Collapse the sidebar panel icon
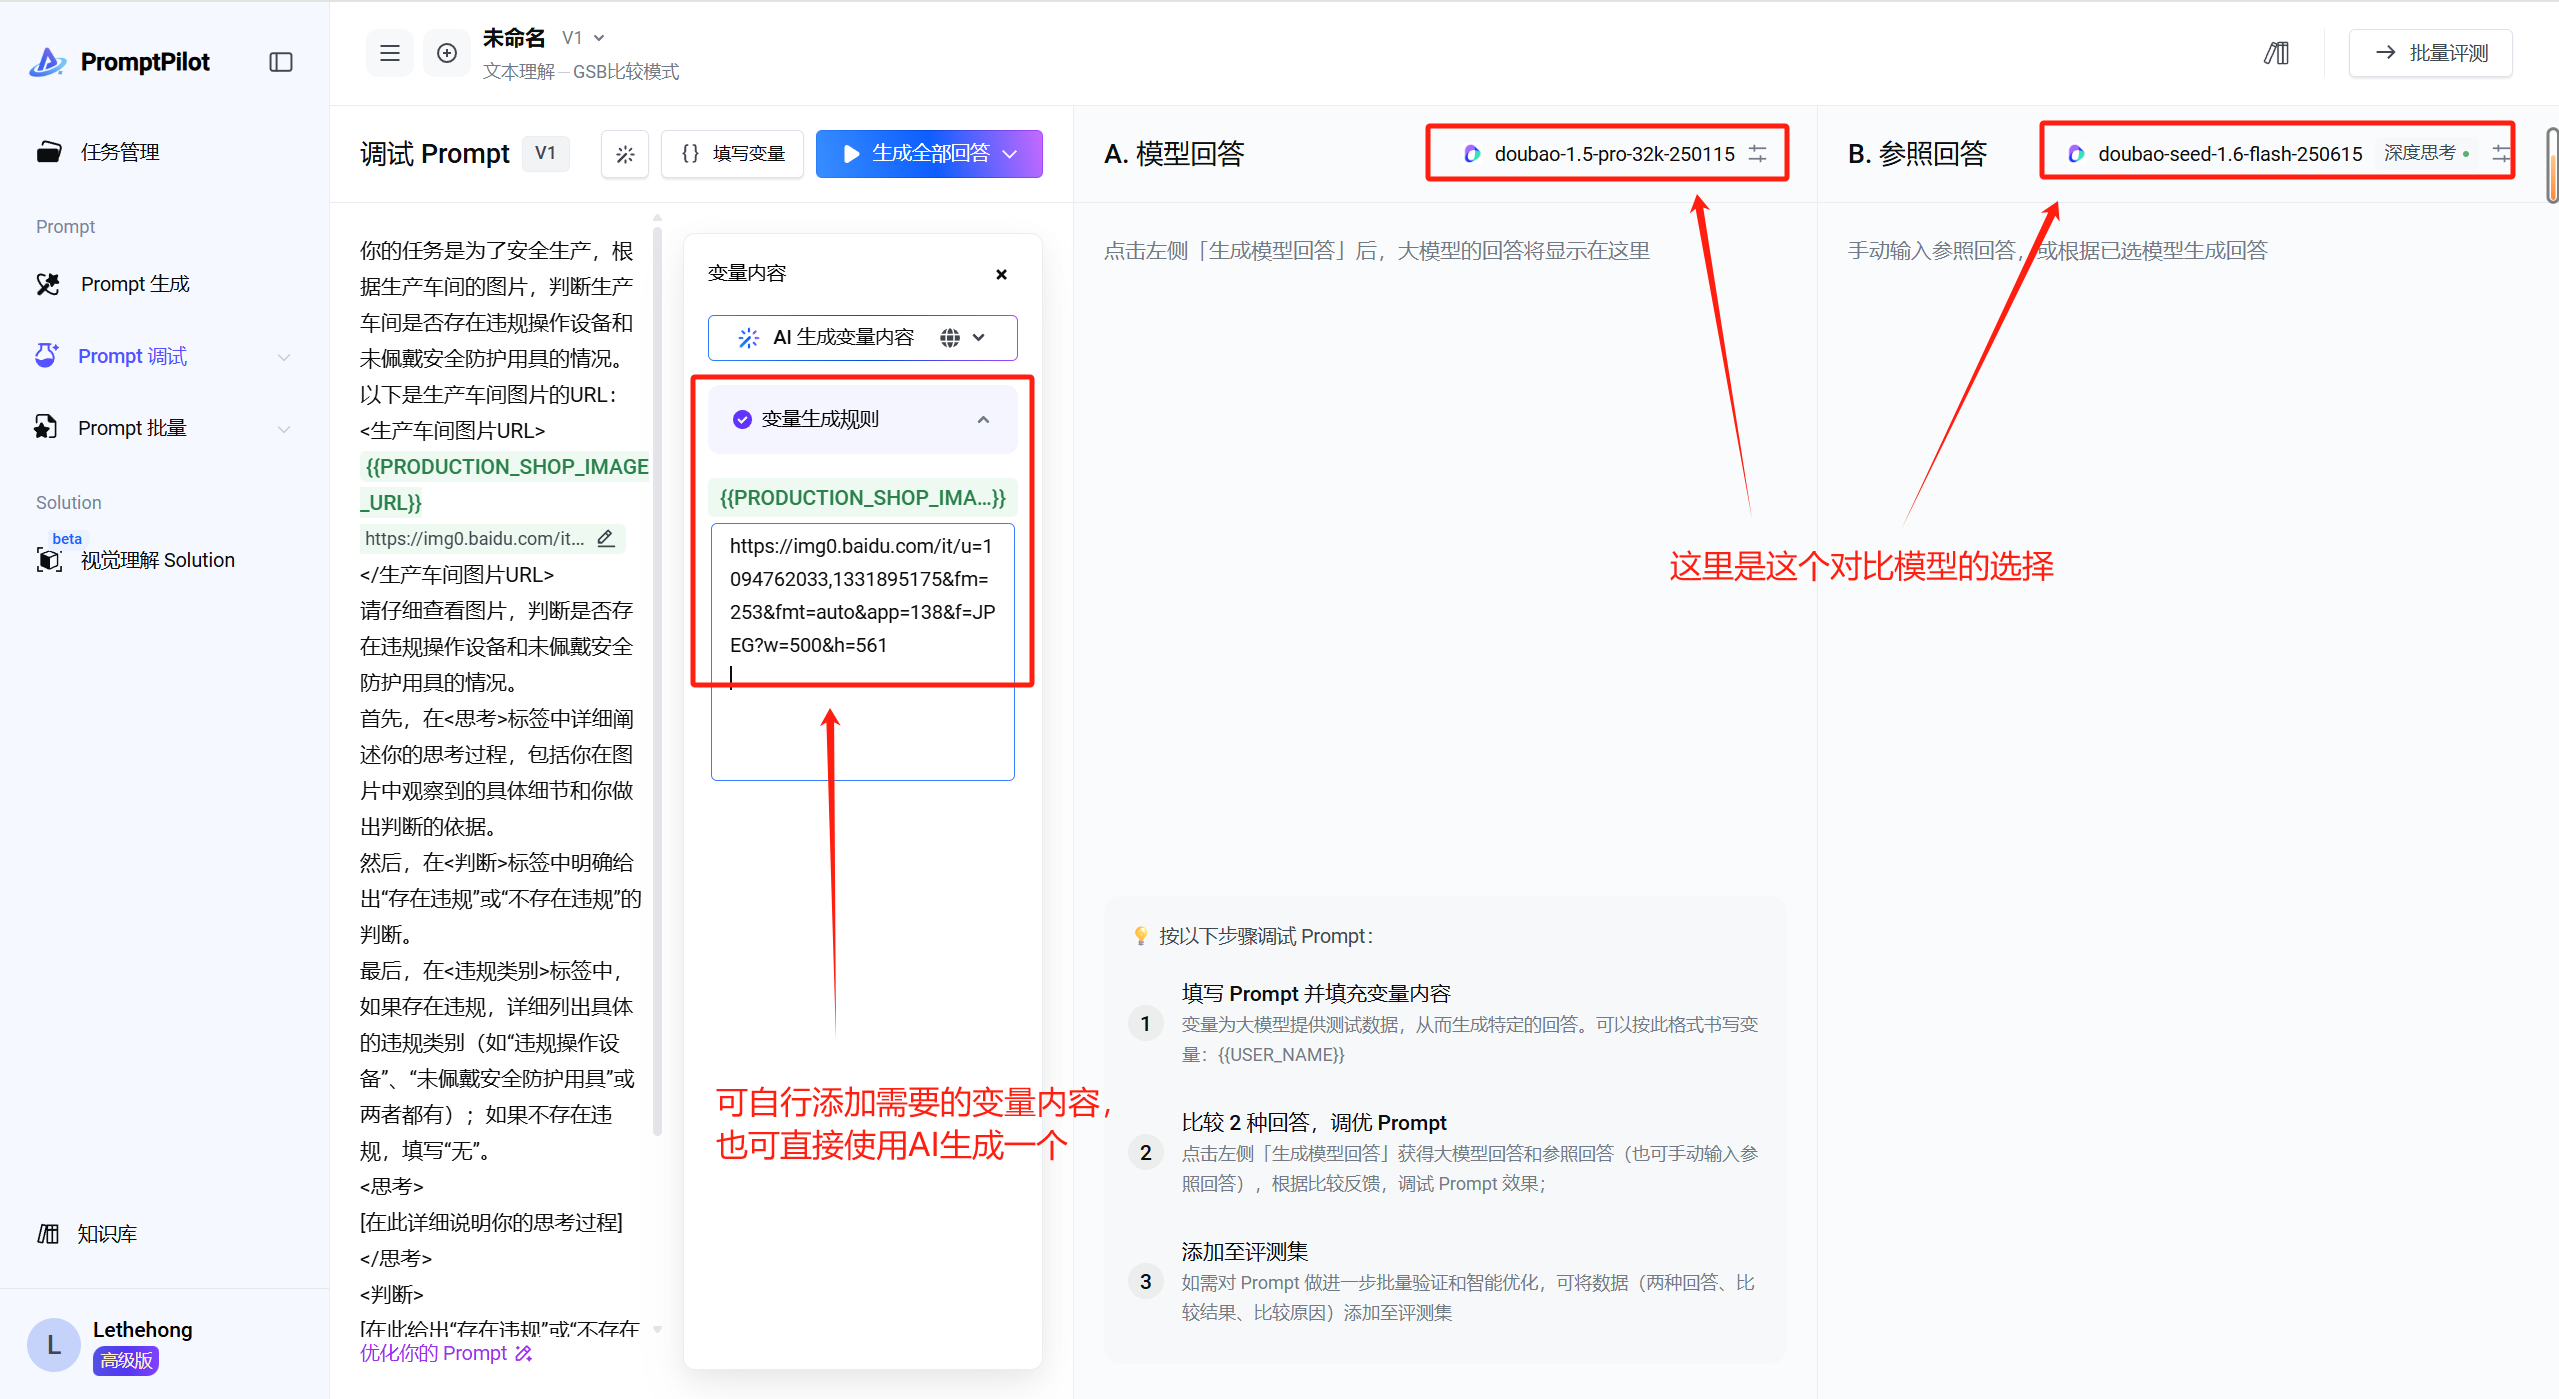 pos(281,62)
